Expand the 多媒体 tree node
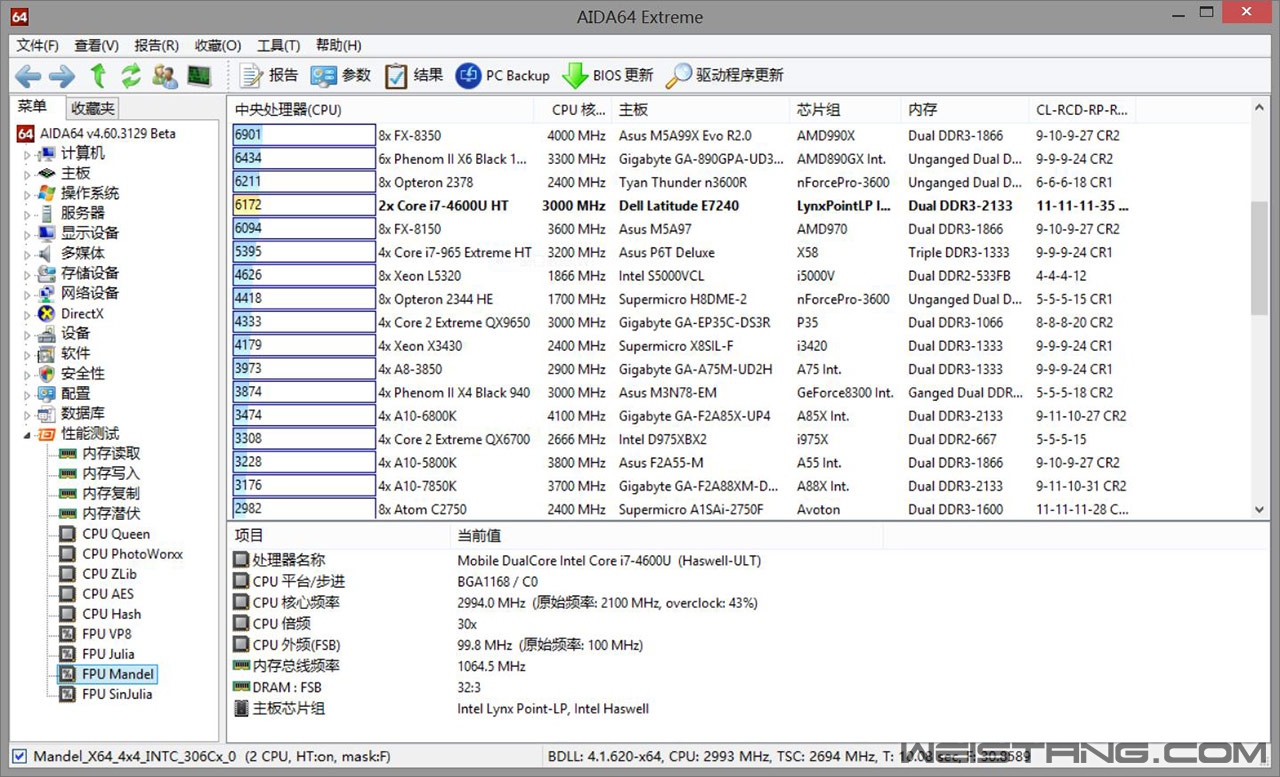The image size is (1280, 777). coord(28,254)
